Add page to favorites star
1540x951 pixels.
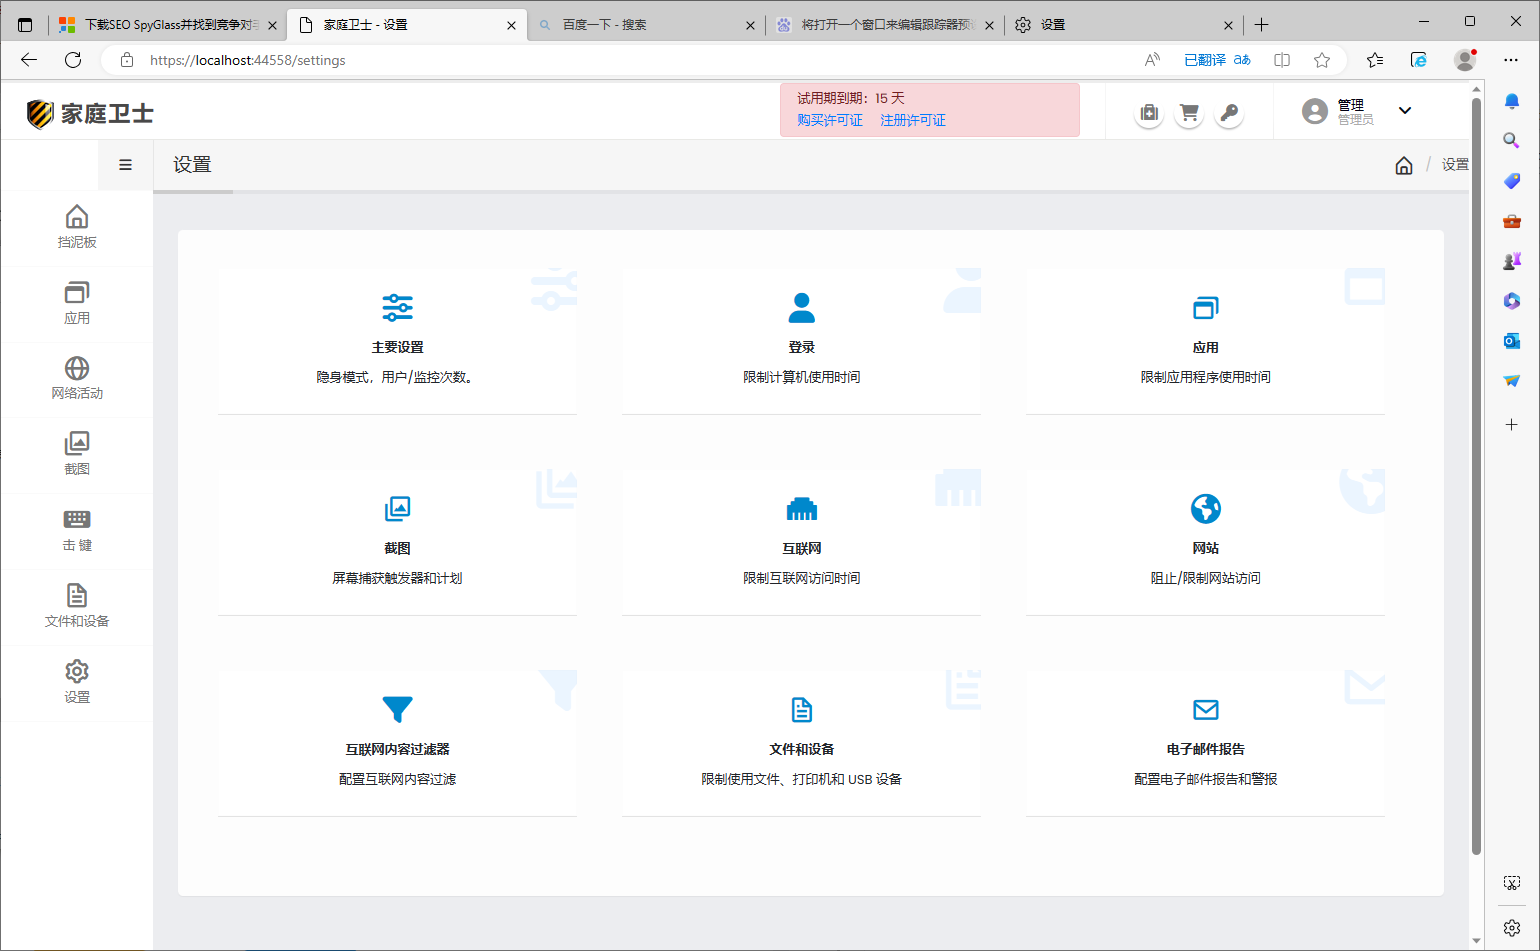(x=1322, y=60)
